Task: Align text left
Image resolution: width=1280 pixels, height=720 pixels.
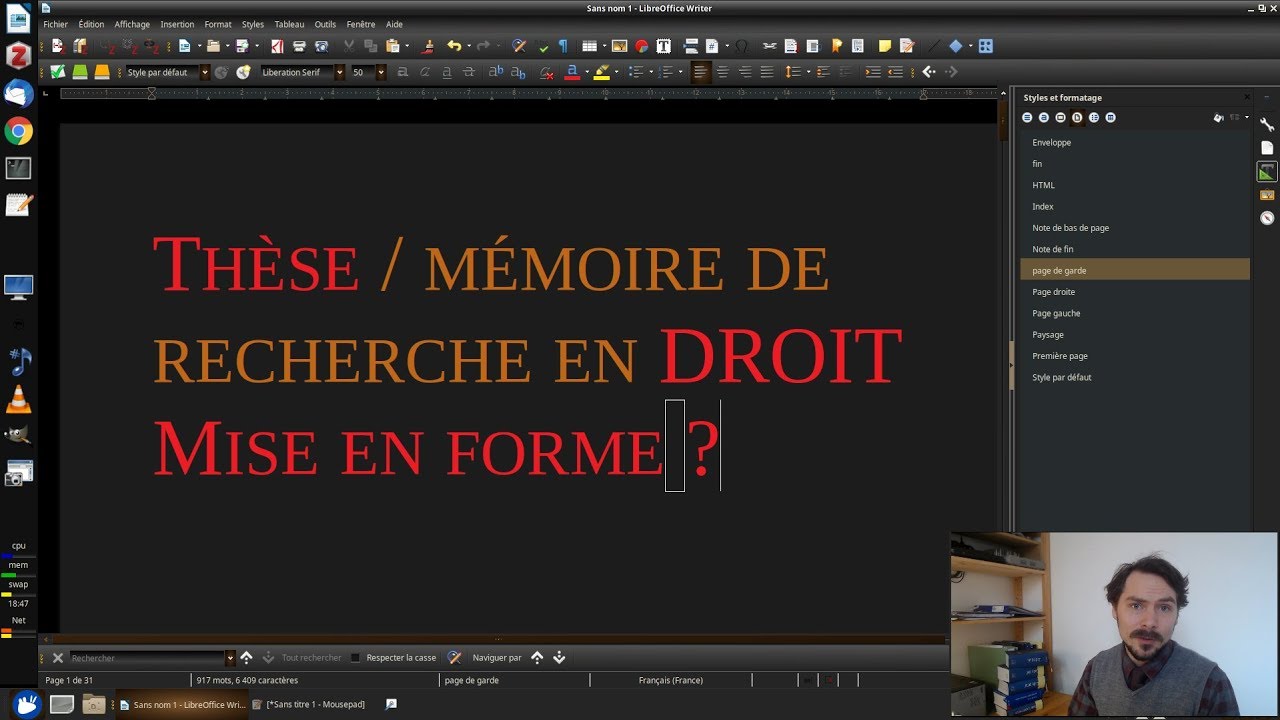Action: pos(701,72)
